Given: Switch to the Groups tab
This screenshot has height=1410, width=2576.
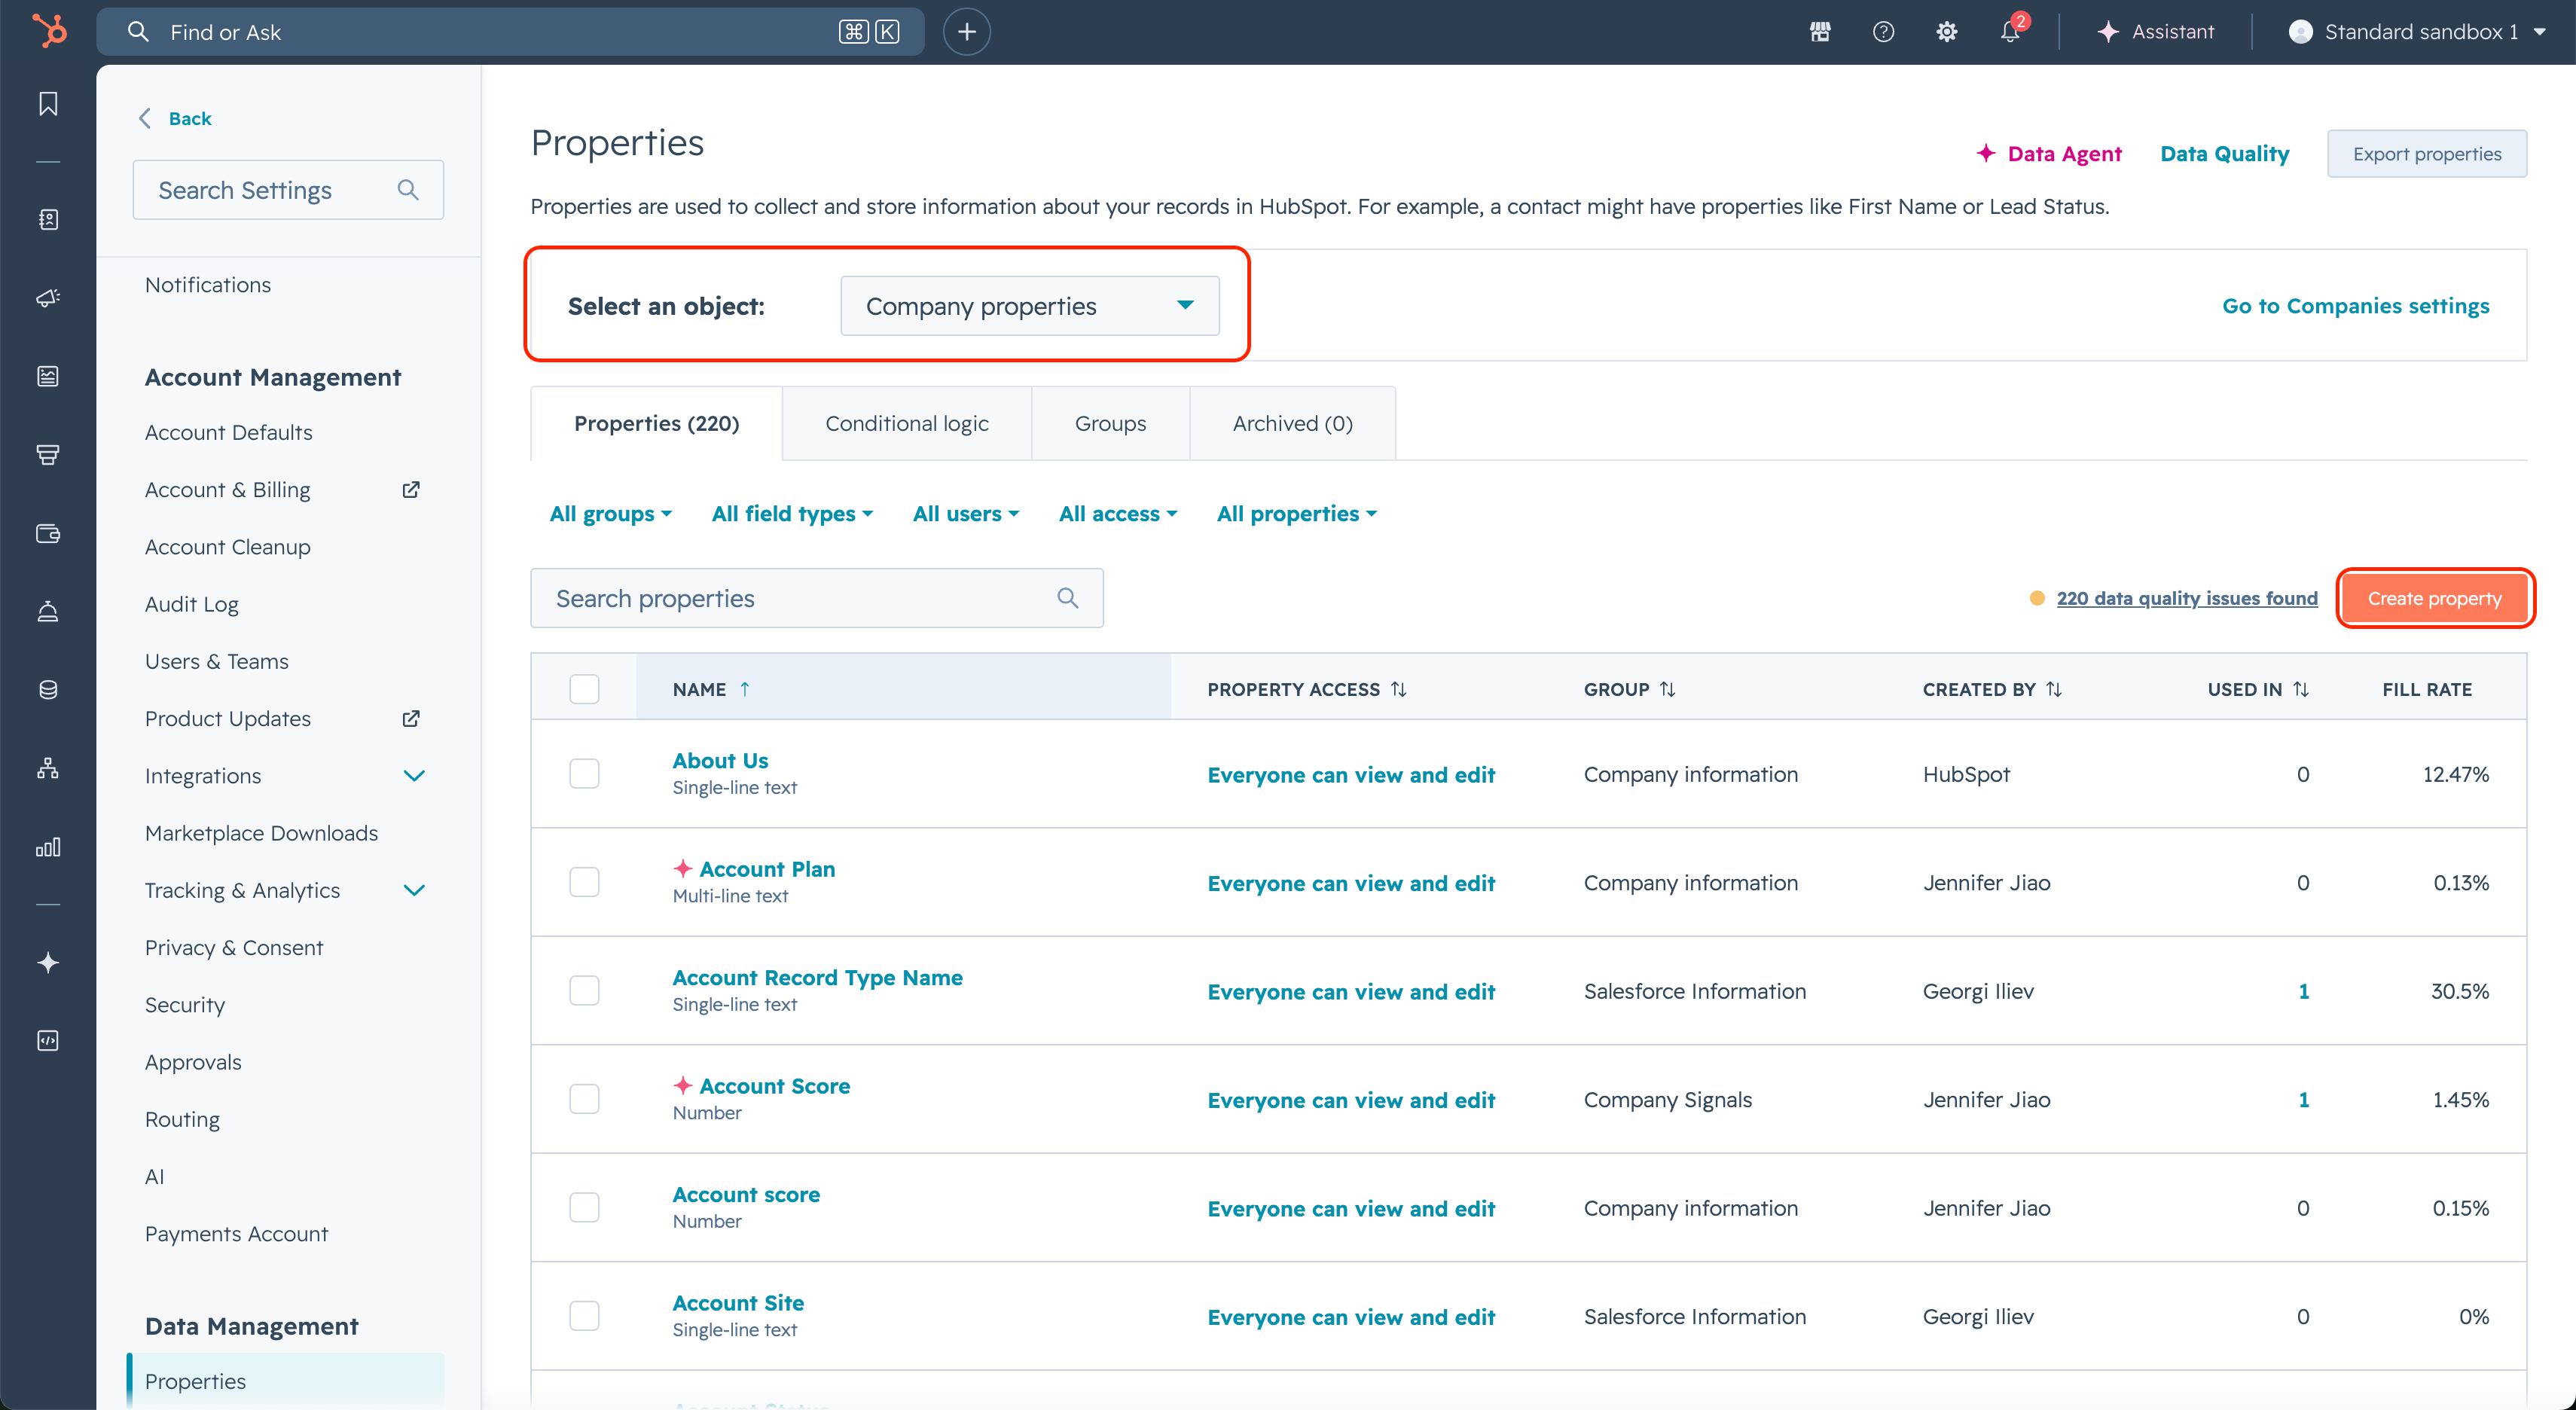Looking at the screenshot, I should point(1110,423).
